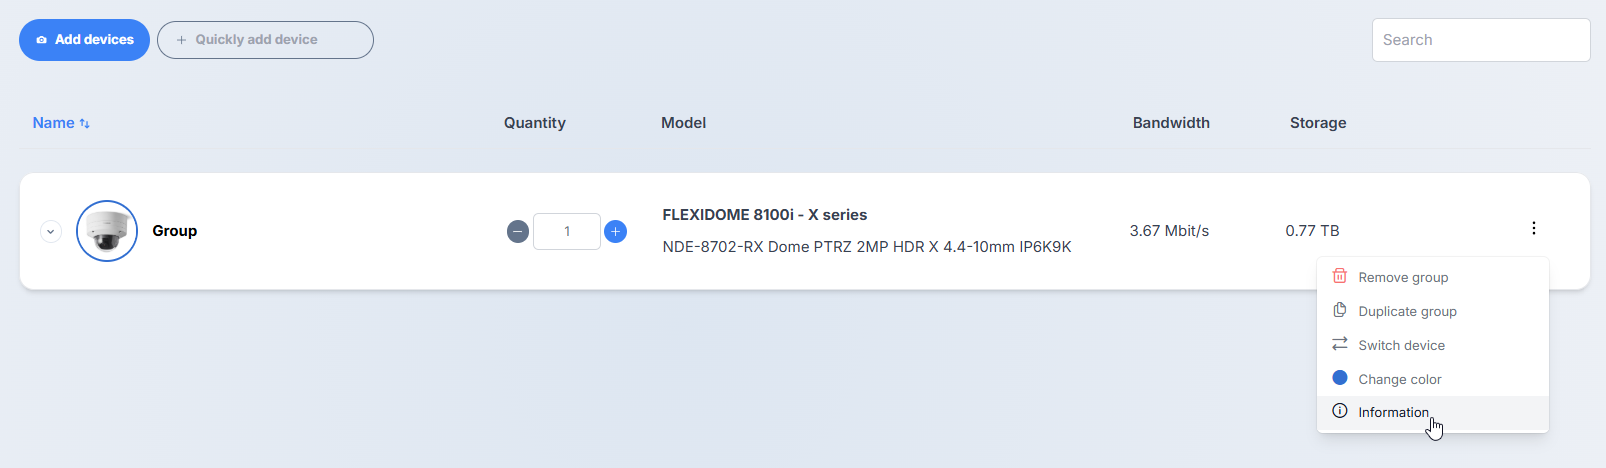Image resolution: width=1606 pixels, height=468 pixels.
Task: Decrease quantity with the minus button
Action: [x=518, y=232]
